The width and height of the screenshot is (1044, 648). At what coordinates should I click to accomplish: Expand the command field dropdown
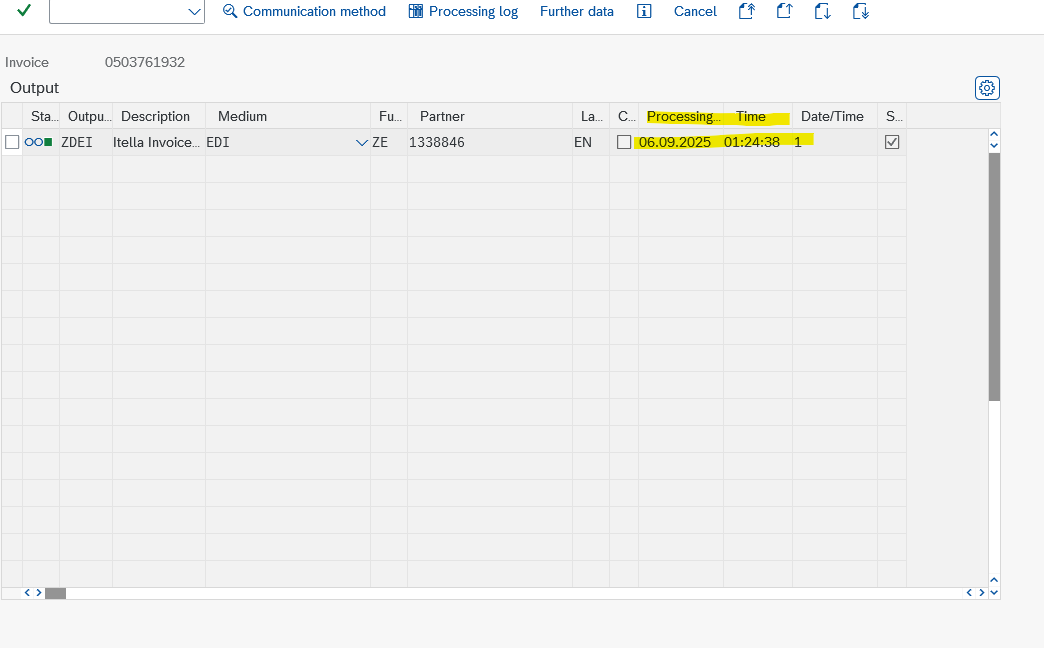[194, 11]
